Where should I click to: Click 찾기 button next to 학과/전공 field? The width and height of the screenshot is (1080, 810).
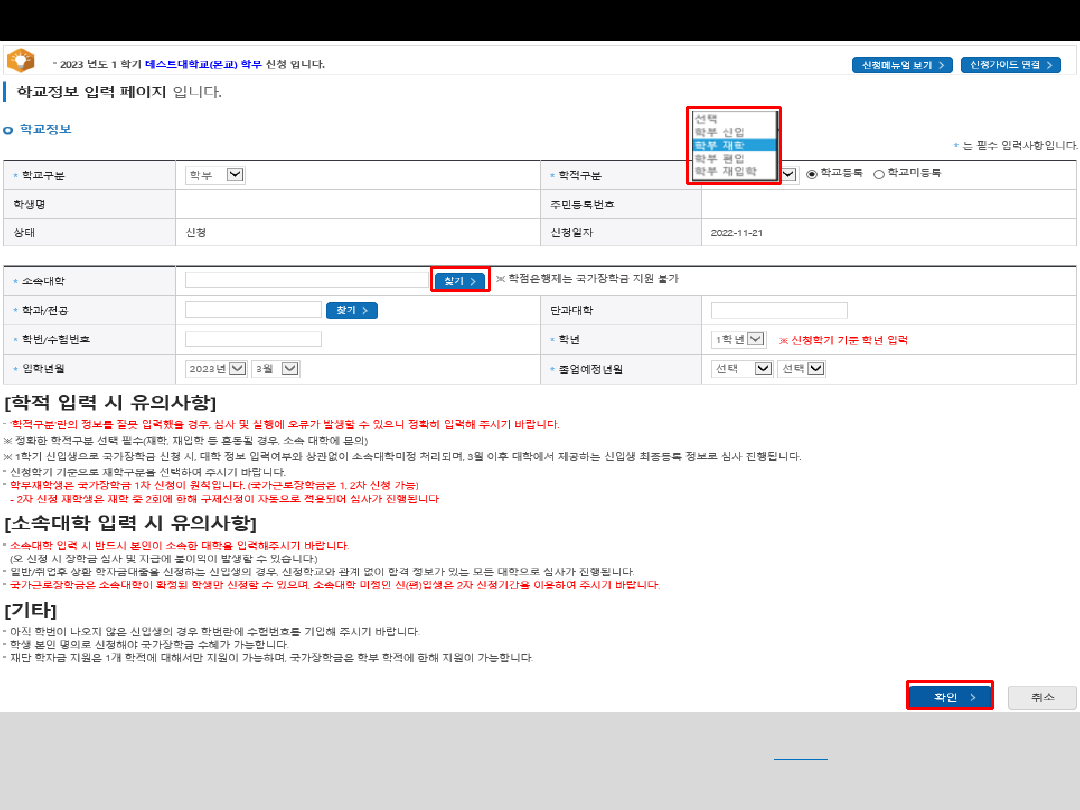pyautogui.click(x=351, y=311)
